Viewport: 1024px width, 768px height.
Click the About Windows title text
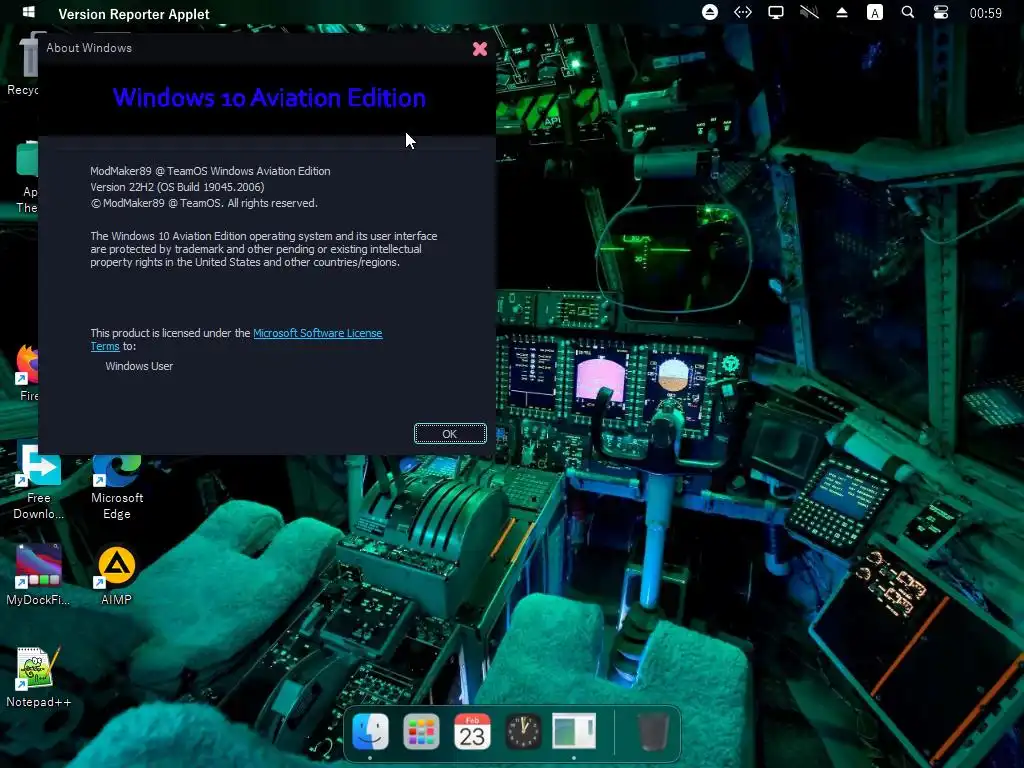[89, 48]
